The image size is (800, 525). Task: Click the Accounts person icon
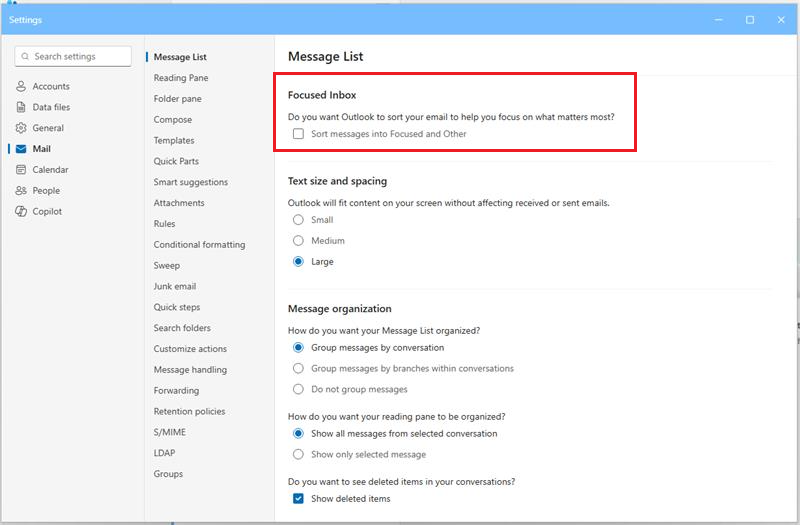[21, 86]
